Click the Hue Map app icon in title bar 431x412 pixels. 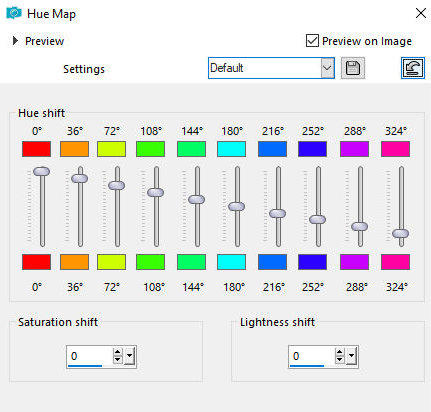click(x=14, y=13)
